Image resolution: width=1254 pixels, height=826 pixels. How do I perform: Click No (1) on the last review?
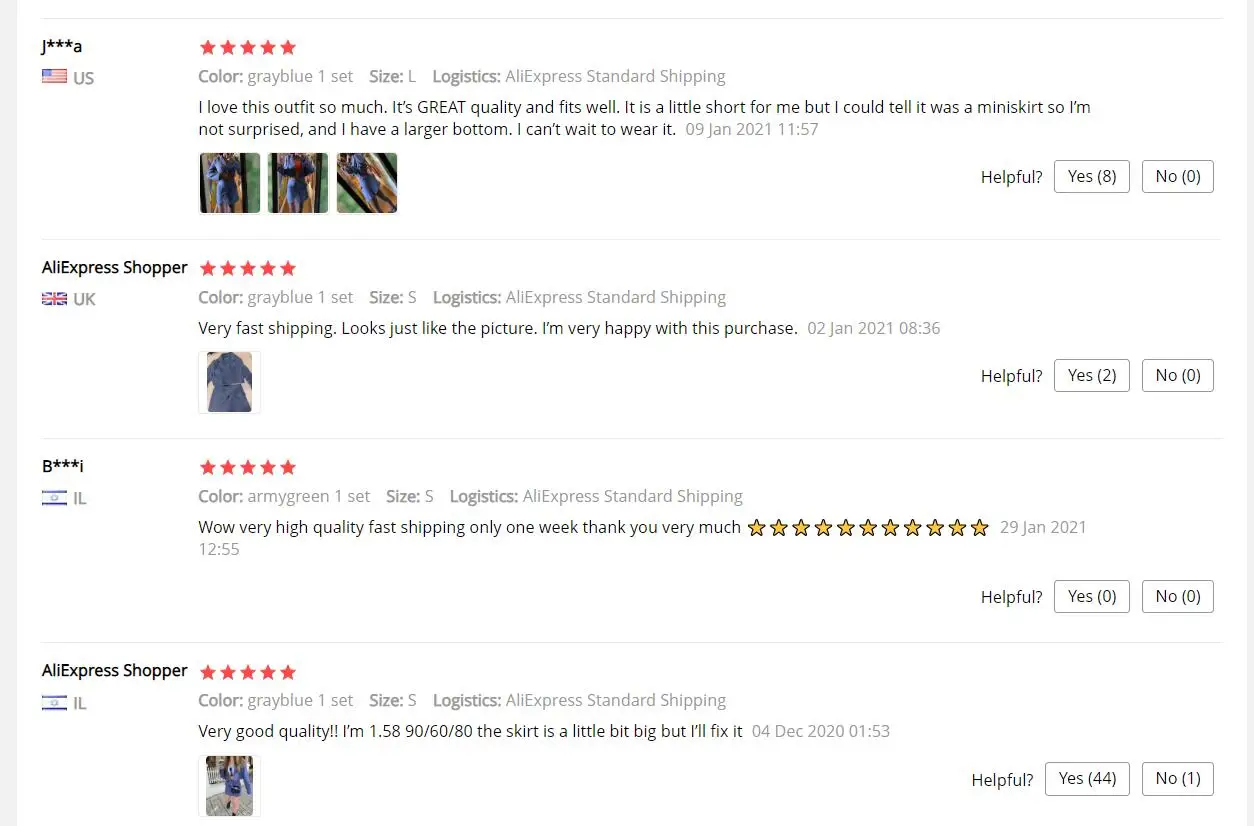(x=1178, y=778)
